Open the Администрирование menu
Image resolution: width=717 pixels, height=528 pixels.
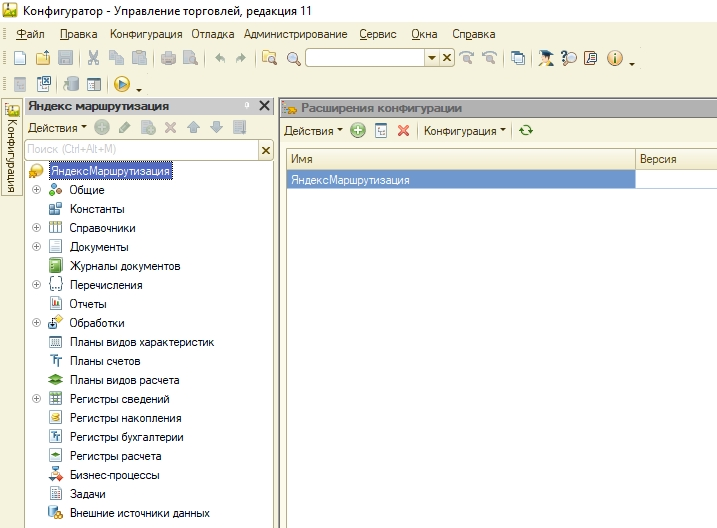click(295, 34)
